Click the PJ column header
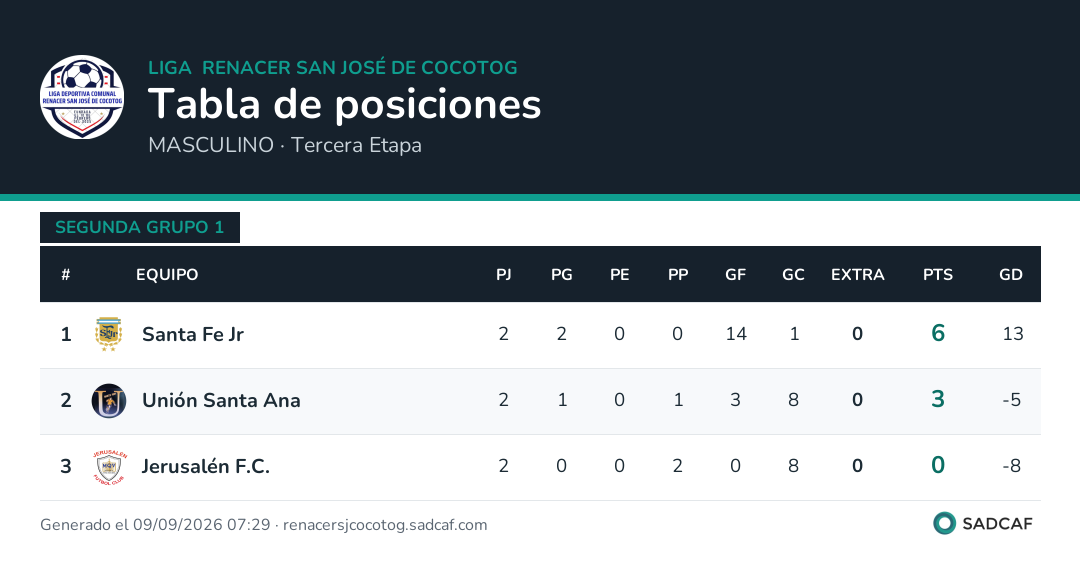The image size is (1080, 576). click(503, 275)
